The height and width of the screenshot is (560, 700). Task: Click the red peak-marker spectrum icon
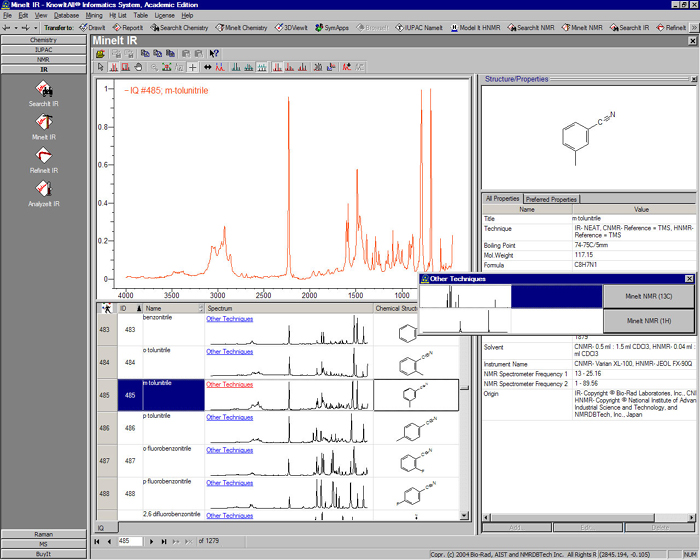coord(220,67)
